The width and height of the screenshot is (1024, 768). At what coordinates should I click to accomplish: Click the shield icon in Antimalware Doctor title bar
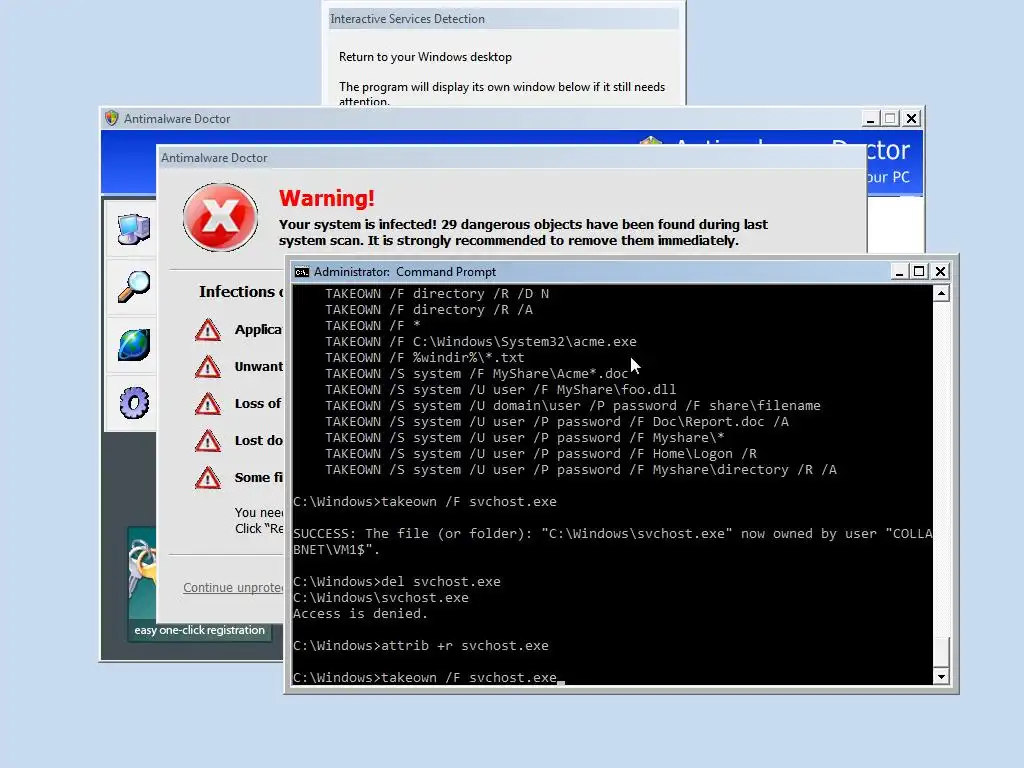tap(112, 118)
